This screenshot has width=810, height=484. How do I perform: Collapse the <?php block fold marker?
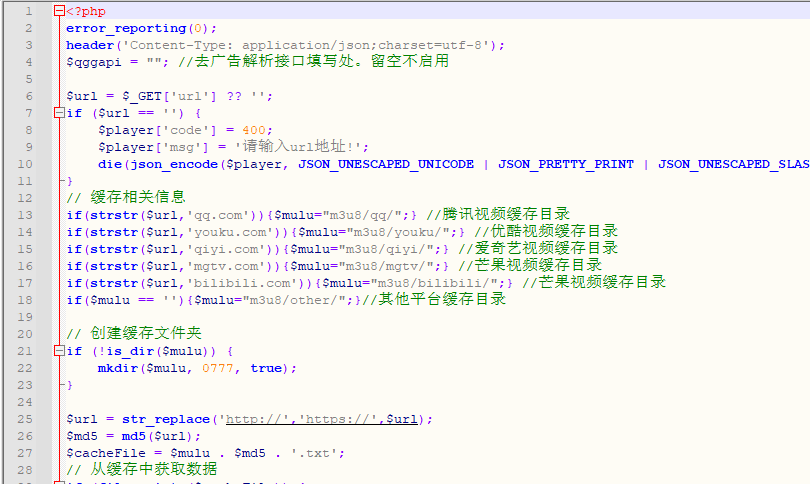coord(59,11)
